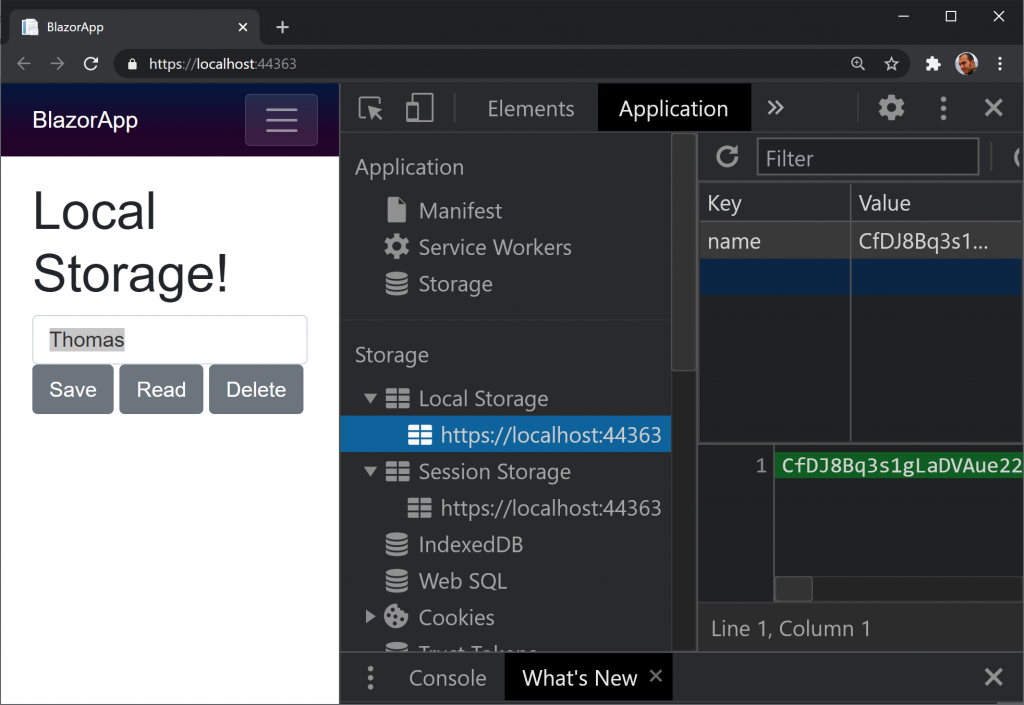The height and width of the screenshot is (705, 1024).
Task: Toggle the device toolbar icon
Action: (x=419, y=108)
